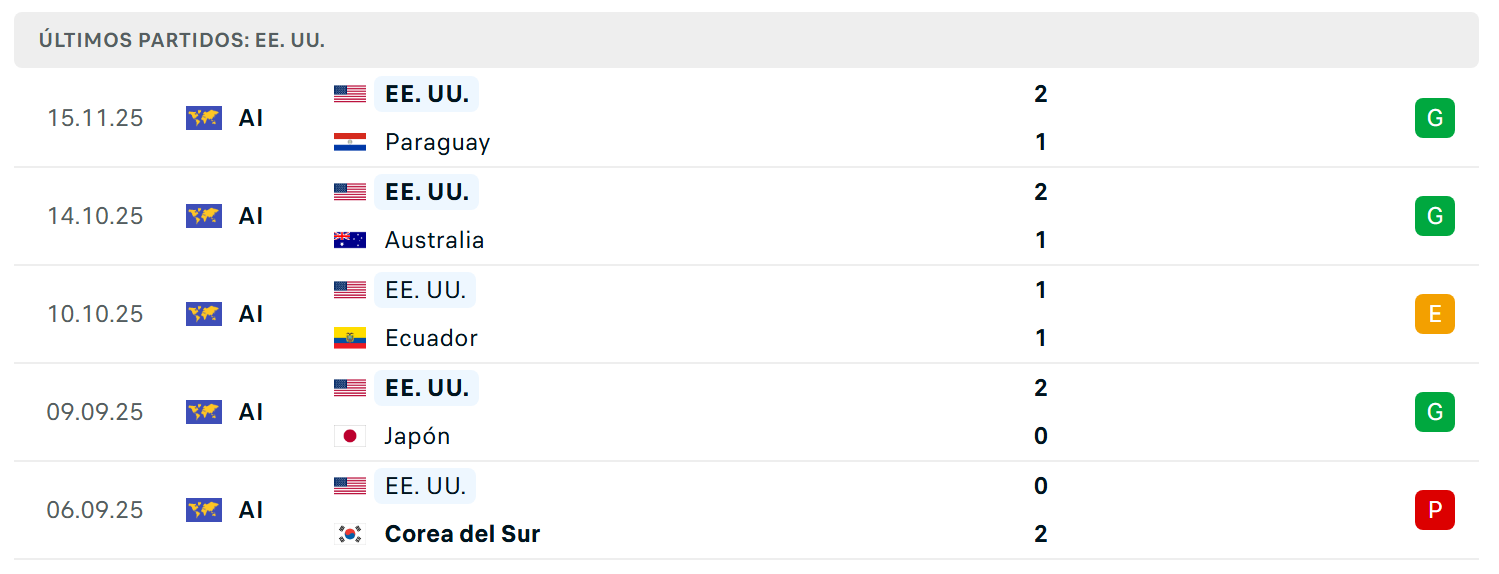
Task: Click the Ecuador flag icon
Action: coord(350,338)
